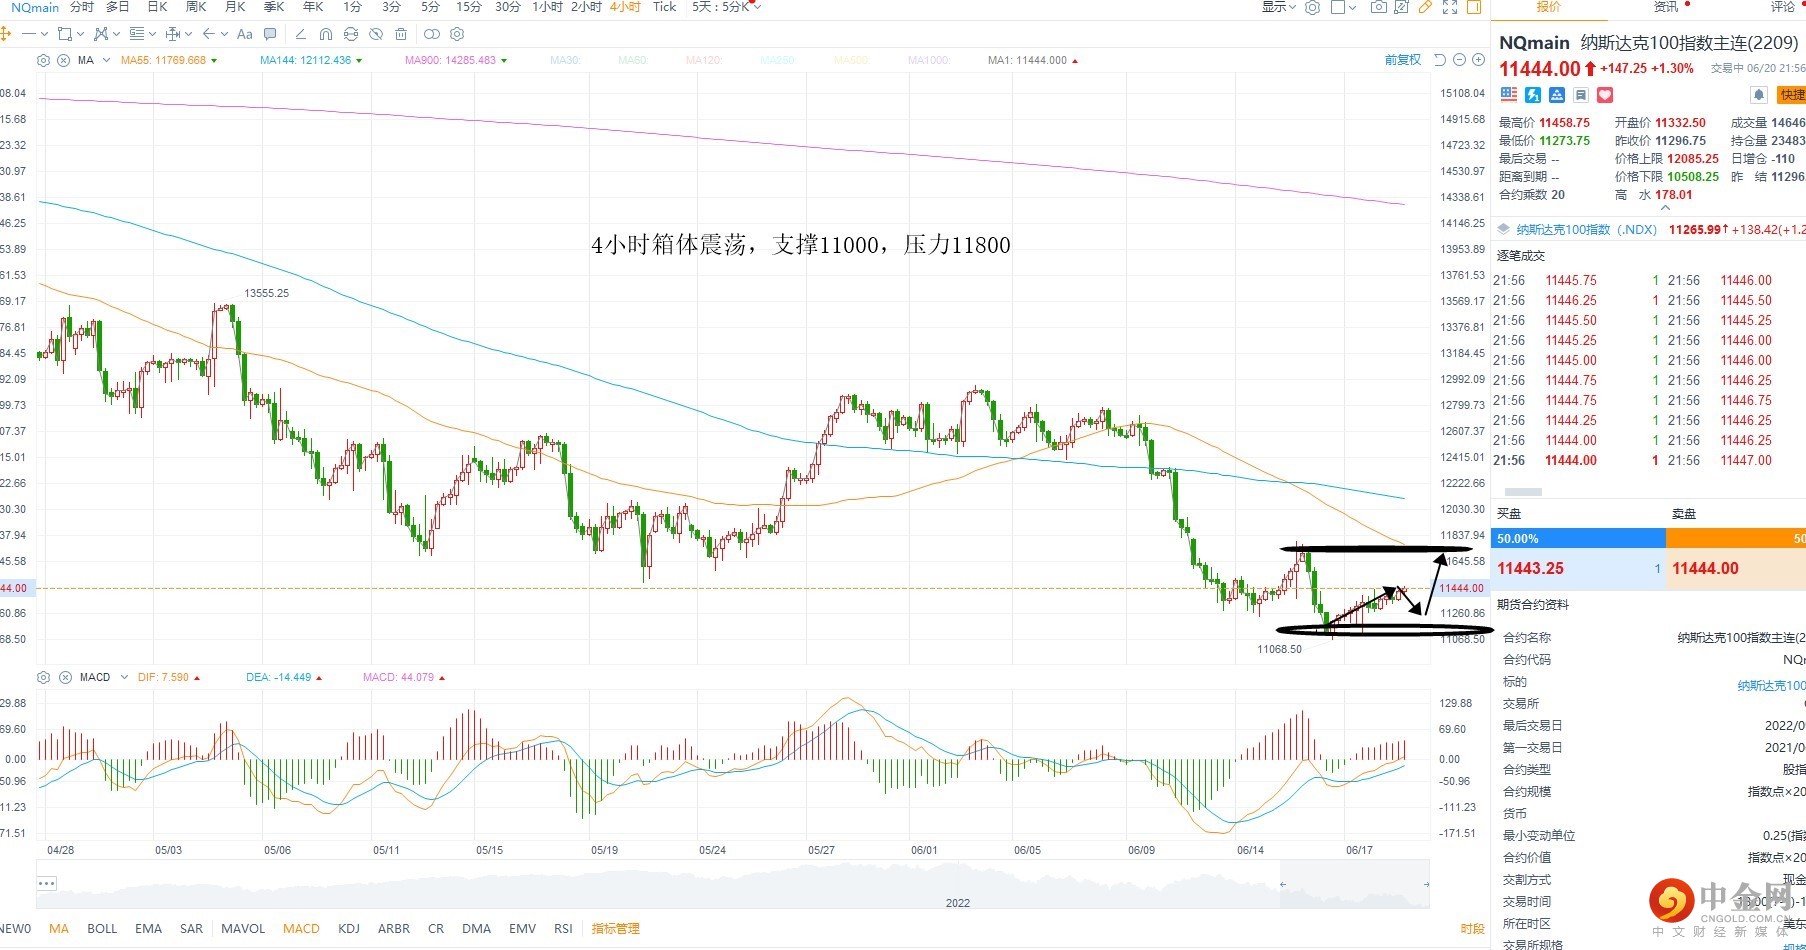Take a chart screenshot with camera icon
This screenshot has height=950, width=1806.
click(1378, 7)
